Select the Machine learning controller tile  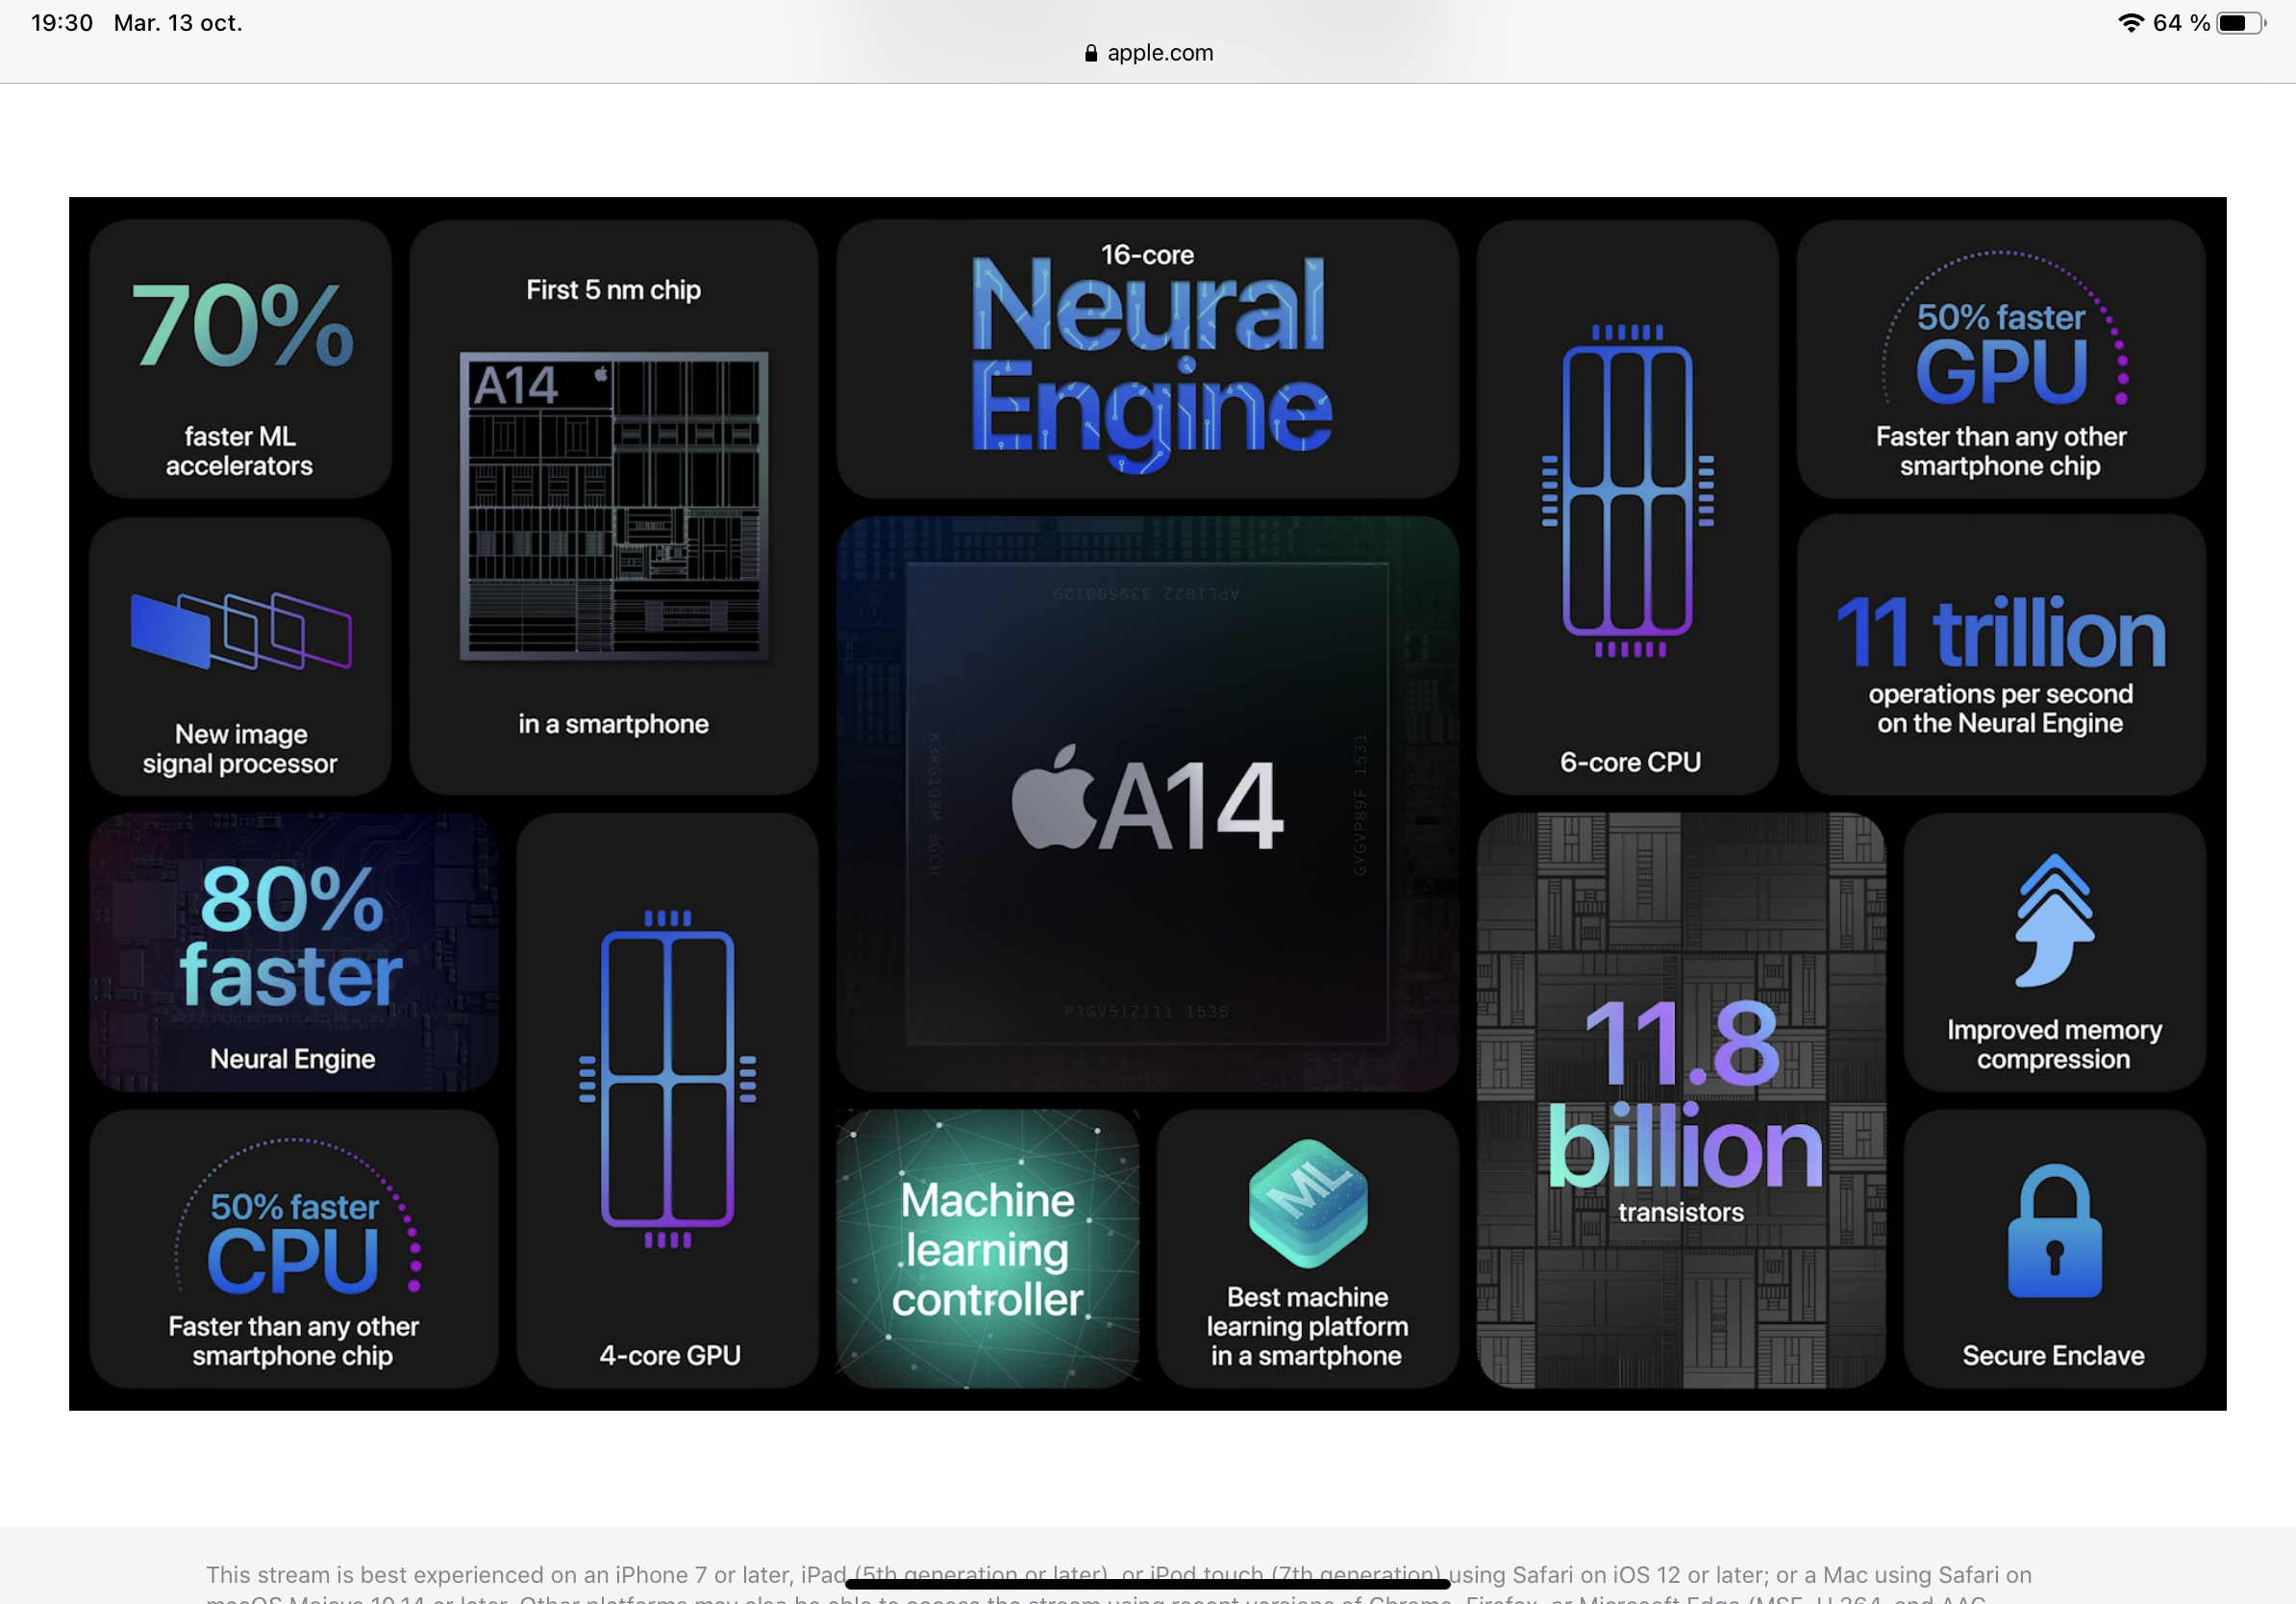click(987, 1248)
